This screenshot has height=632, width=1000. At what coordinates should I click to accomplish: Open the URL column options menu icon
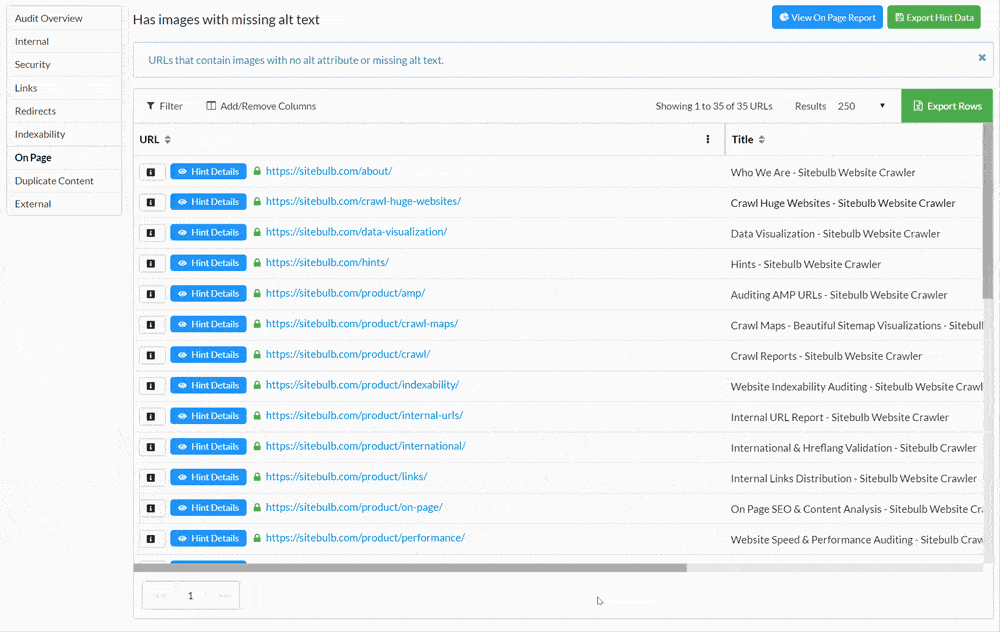tap(707, 139)
